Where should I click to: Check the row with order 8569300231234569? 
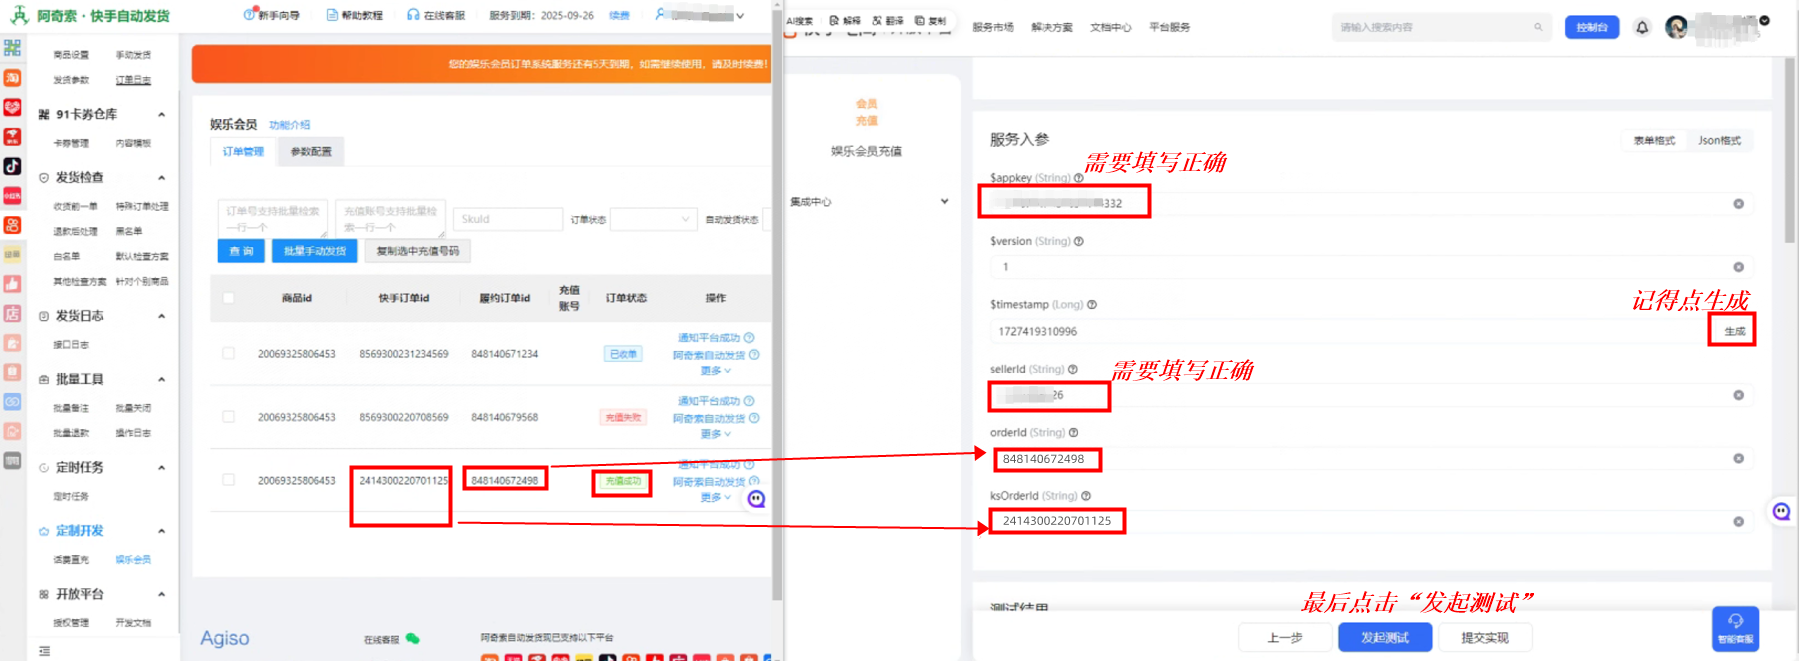pos(228,353)
